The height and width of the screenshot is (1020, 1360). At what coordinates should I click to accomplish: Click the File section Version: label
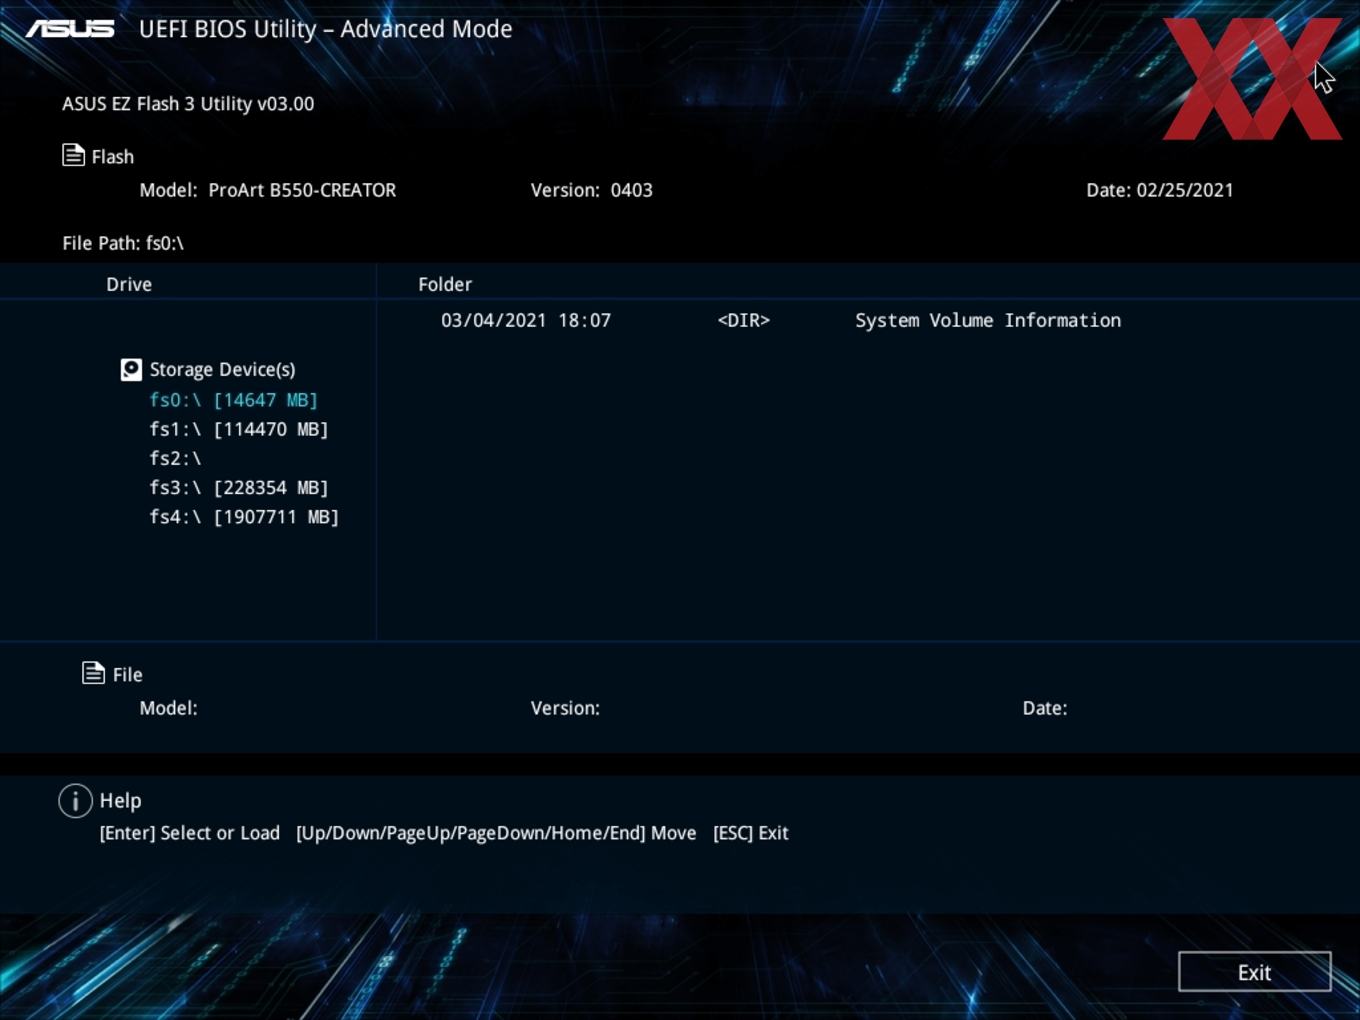pyautogui.click(x=565, y=708)
